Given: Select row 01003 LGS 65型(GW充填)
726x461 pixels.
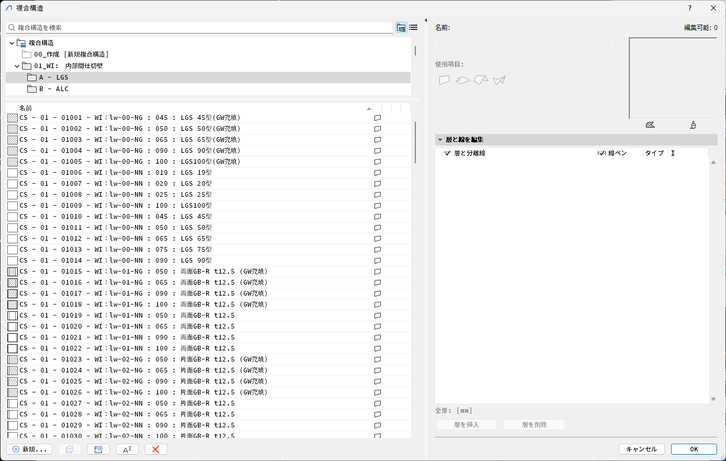Looking at the screenshot, I should (x=208, y=140).
